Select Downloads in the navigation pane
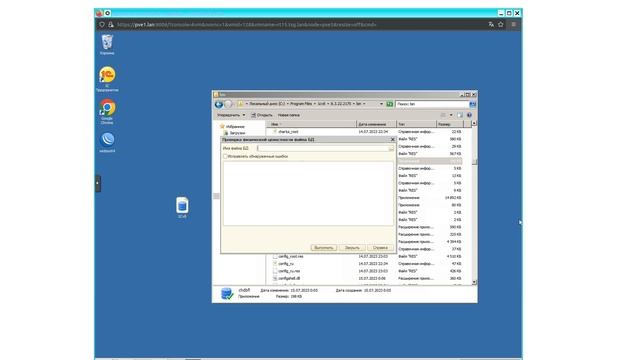640x360 pixels. 235,133
